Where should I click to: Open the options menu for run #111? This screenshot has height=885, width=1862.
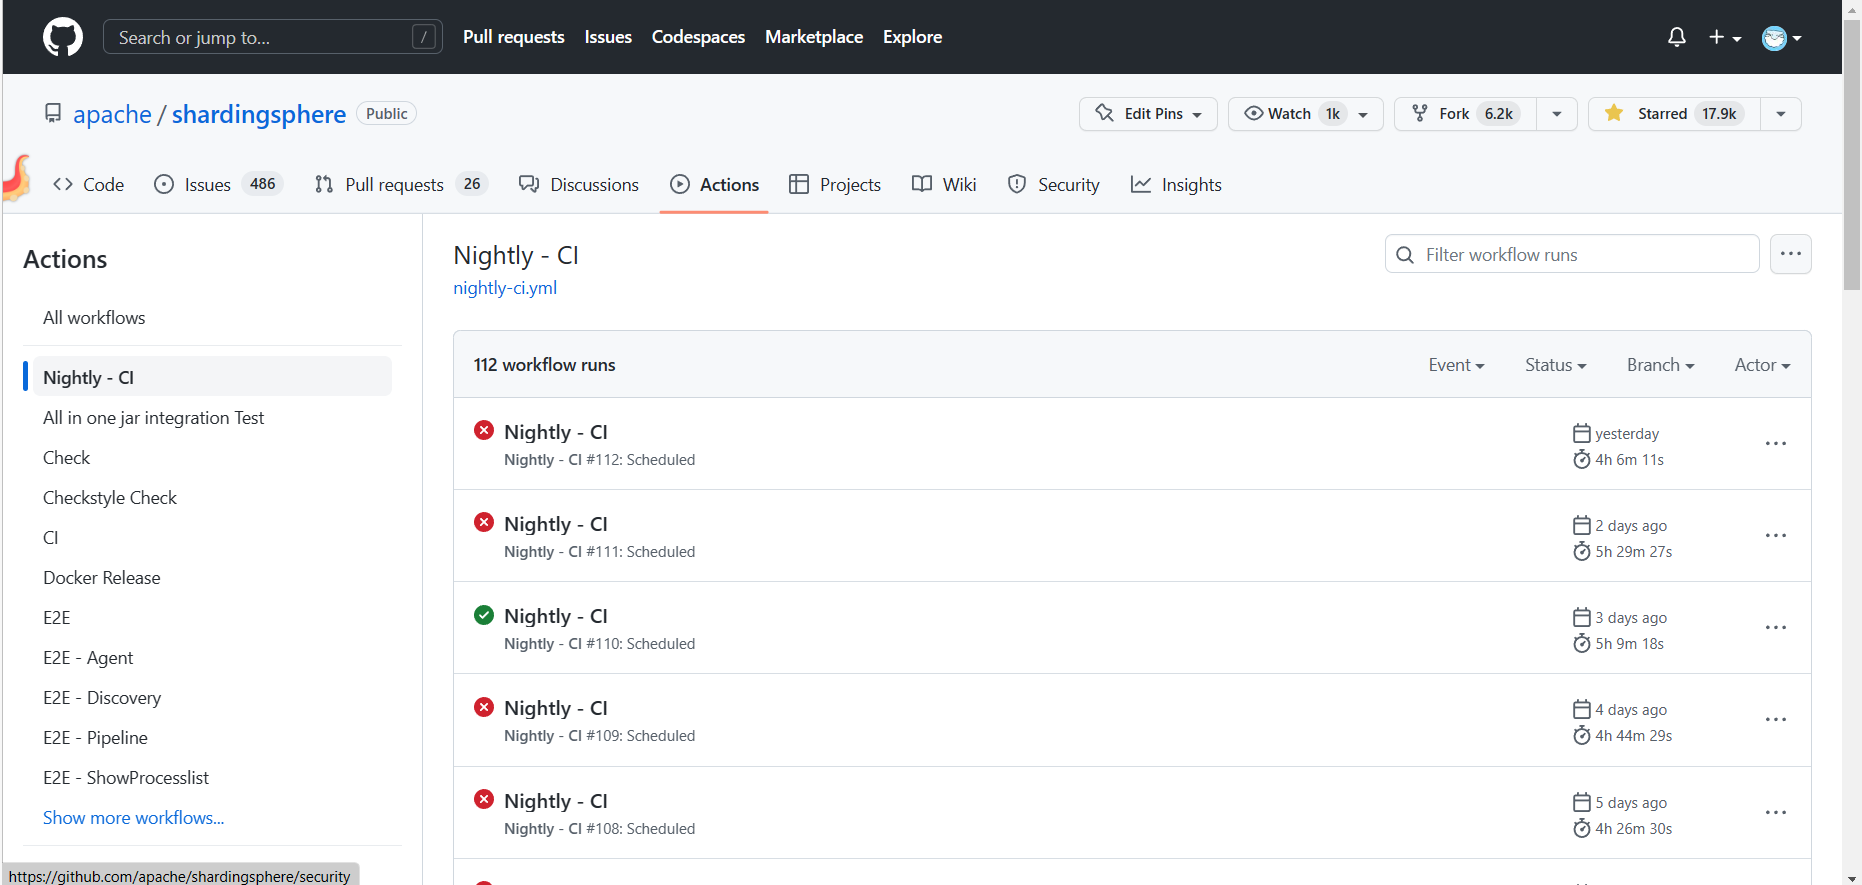1776,535
